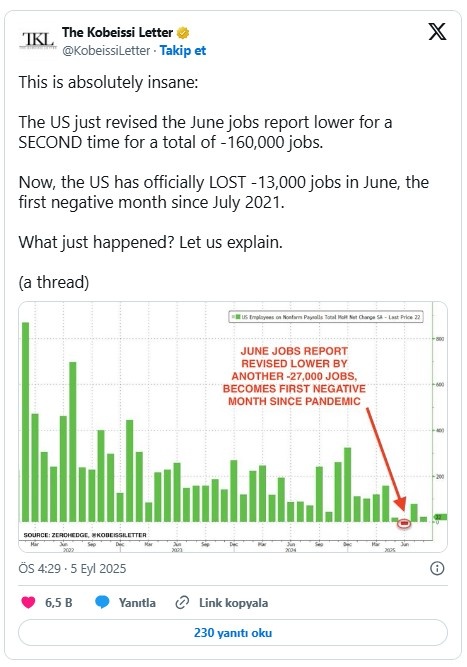Click The Kobeissi Letter display name
Image resolution: width=467 pixels, height=667 pixels.
117,32
